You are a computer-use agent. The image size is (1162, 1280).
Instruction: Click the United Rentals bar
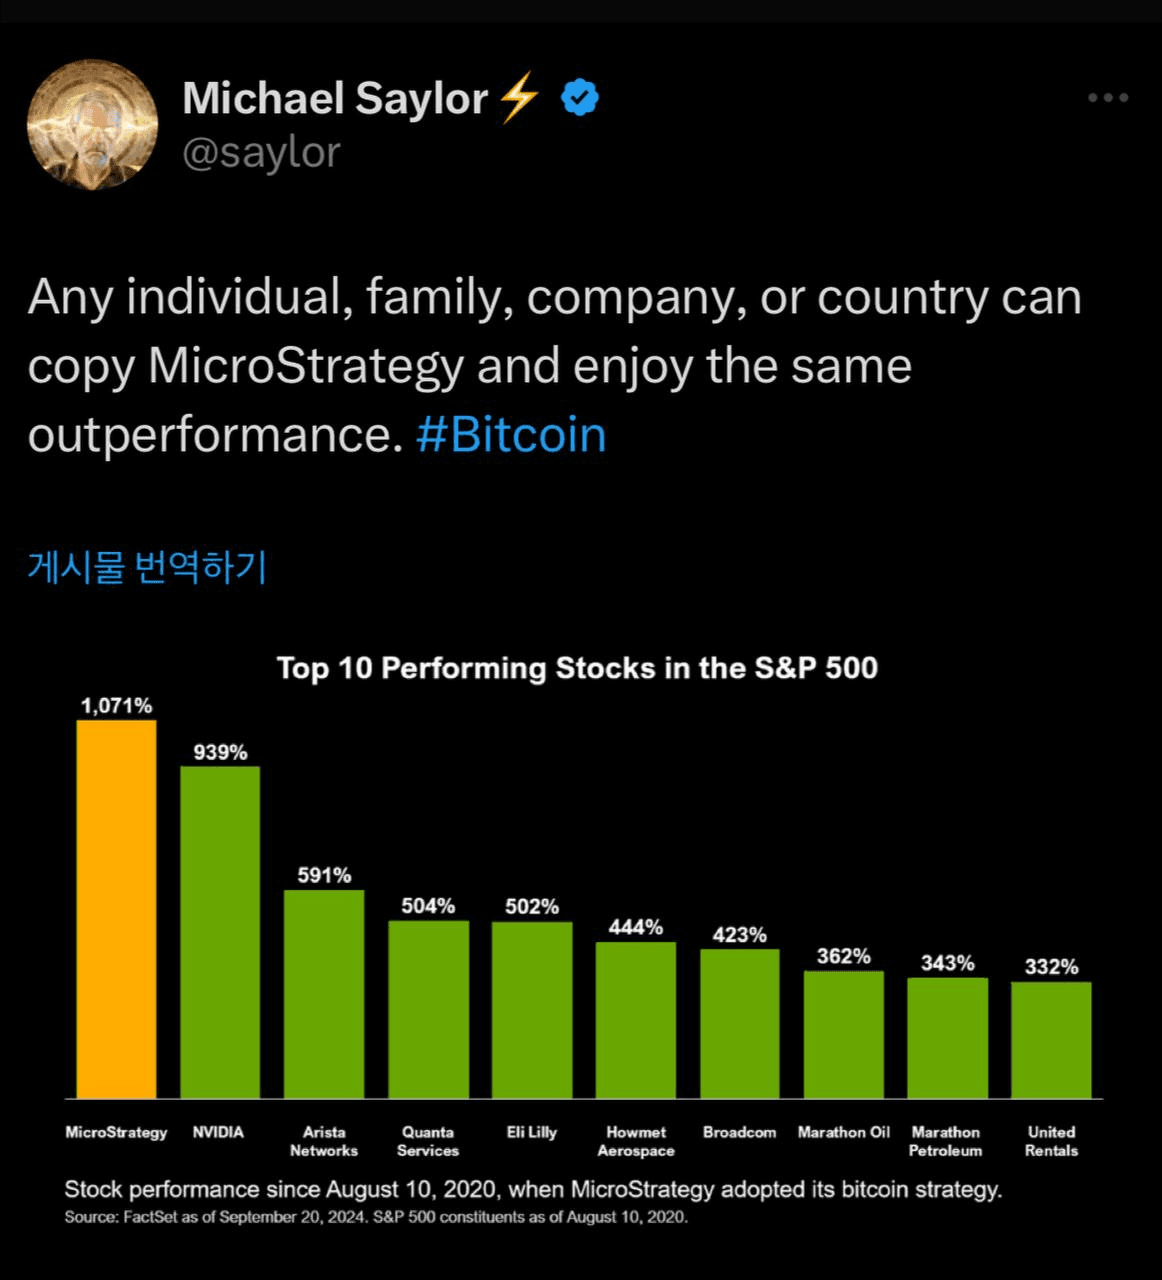[1051, 1040]
